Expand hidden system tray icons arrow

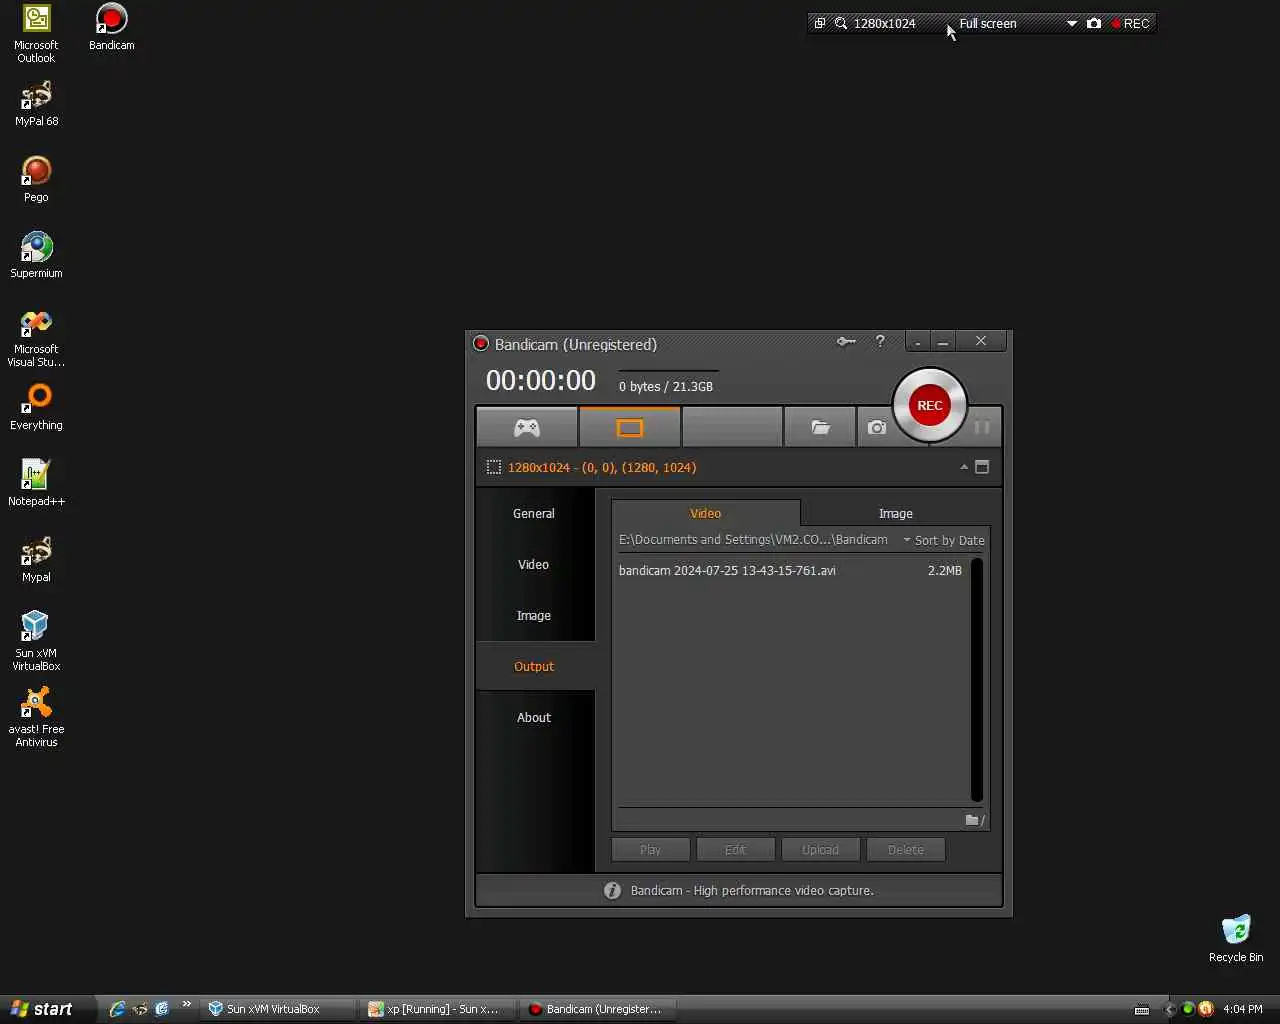[x=1169, y=1009]
